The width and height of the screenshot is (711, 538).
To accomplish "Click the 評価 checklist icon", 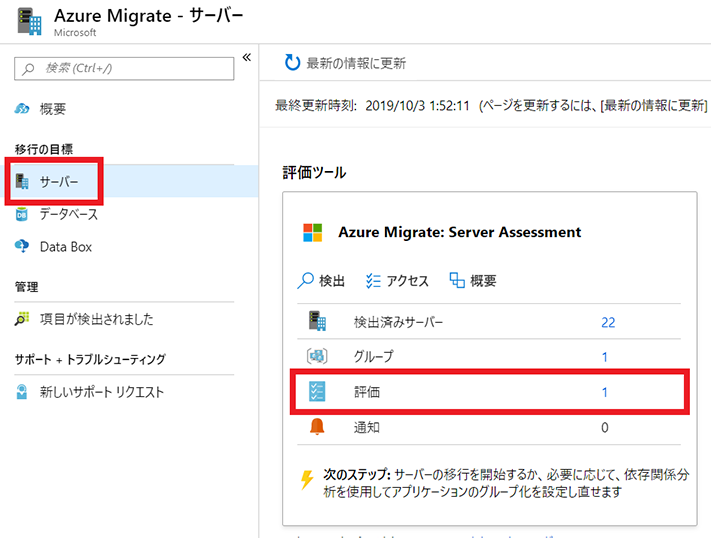I will (317, 391).
